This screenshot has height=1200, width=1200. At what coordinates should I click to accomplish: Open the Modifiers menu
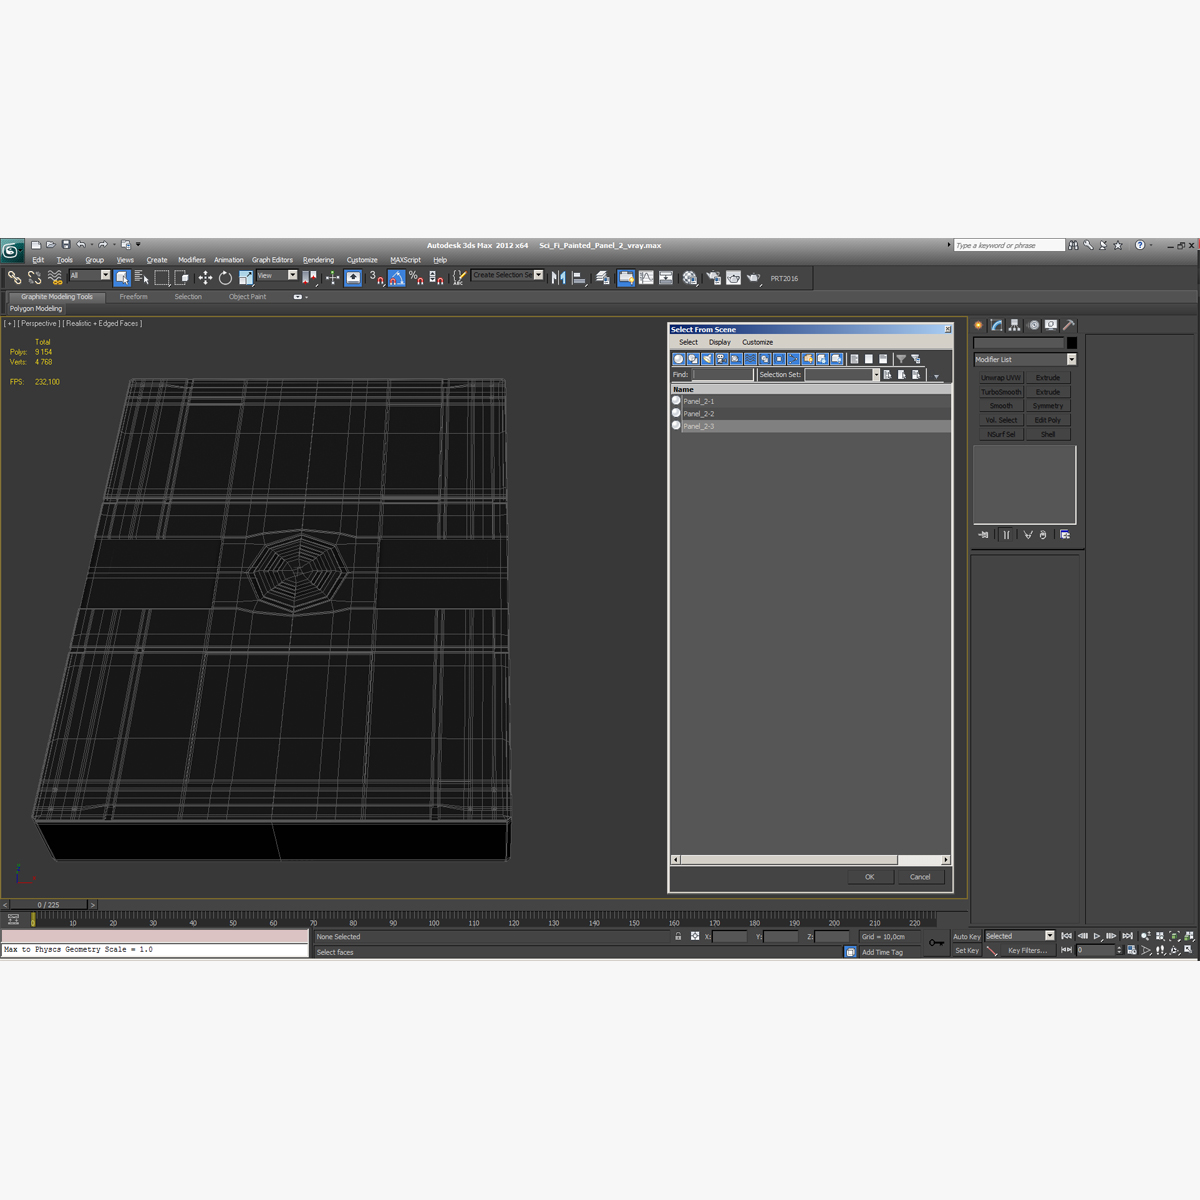pyautogui.click(x=192, y=260)
